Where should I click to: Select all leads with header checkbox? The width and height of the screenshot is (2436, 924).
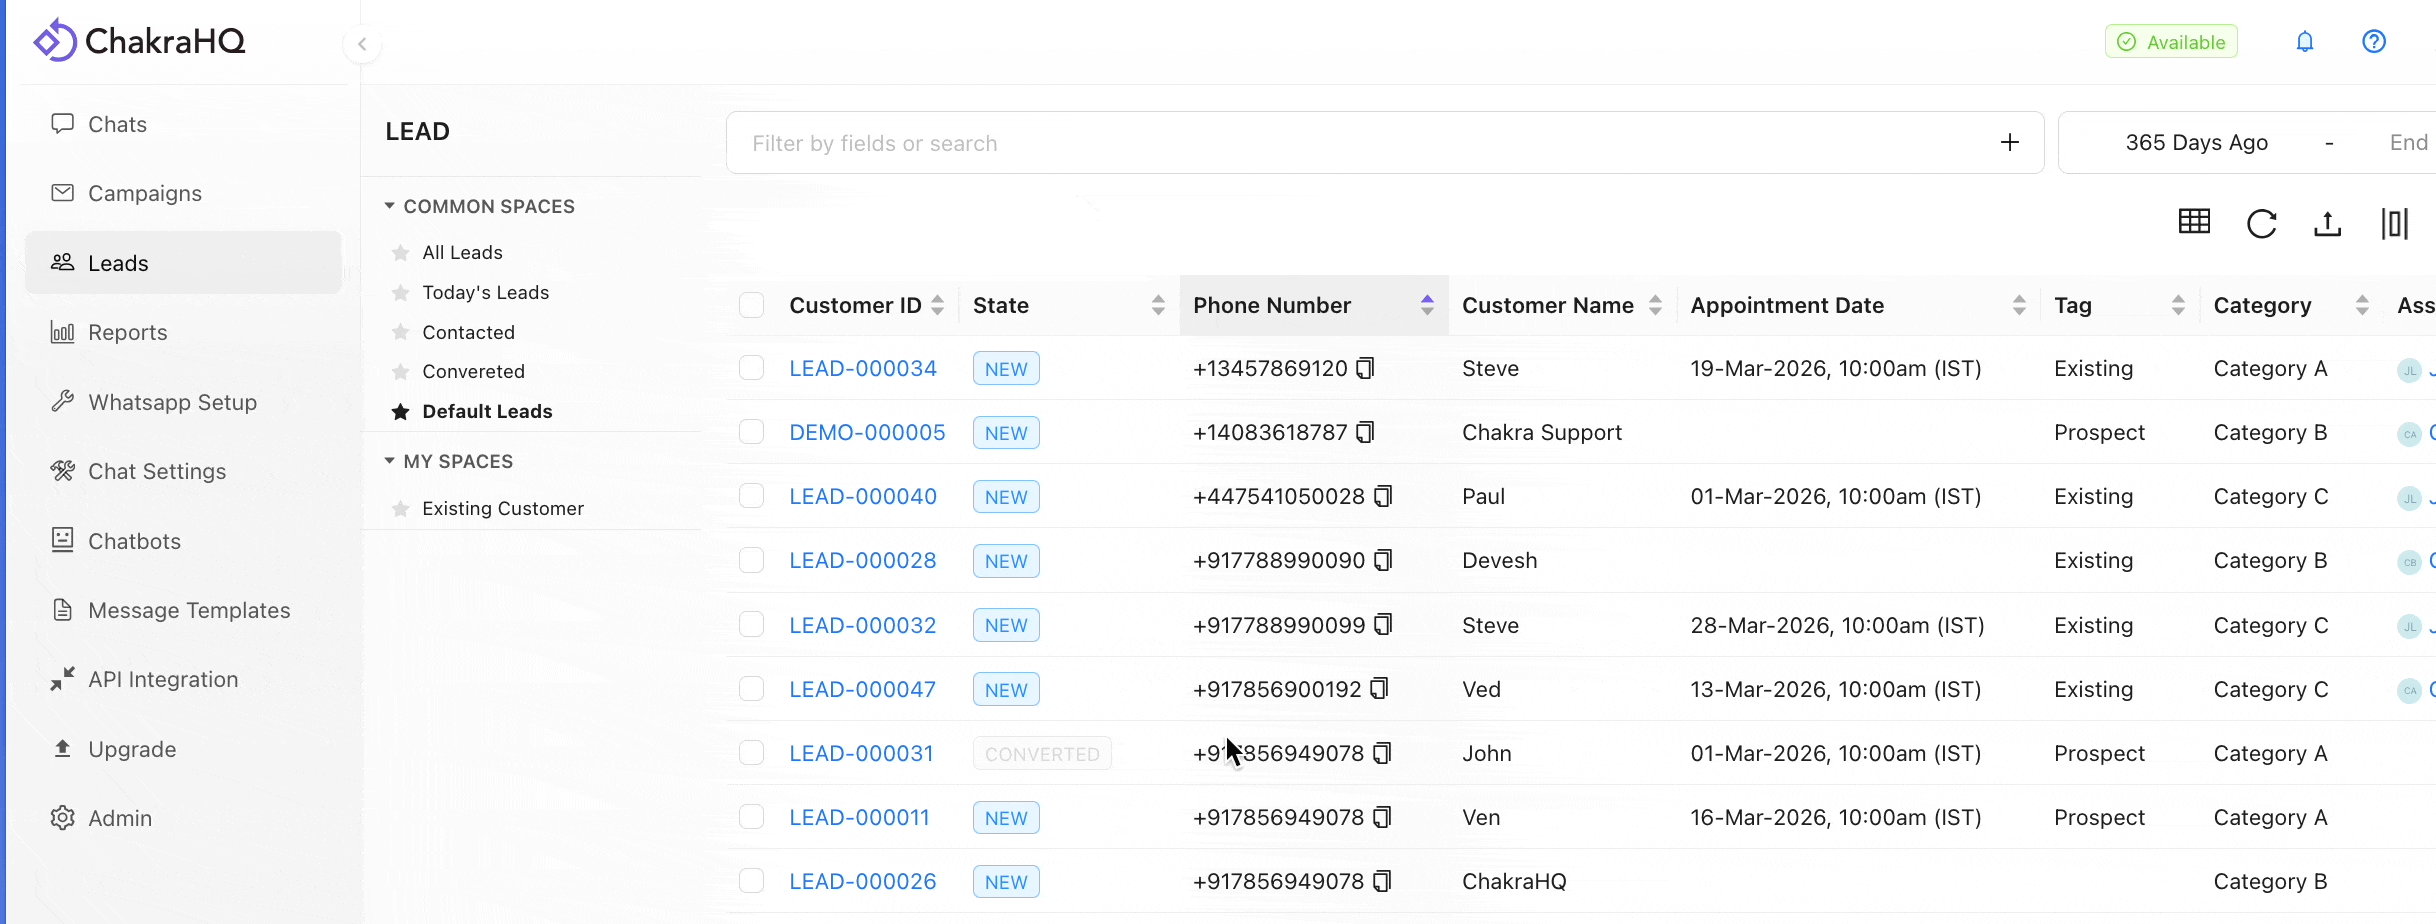pyautogui.click(x=751, y=304)
